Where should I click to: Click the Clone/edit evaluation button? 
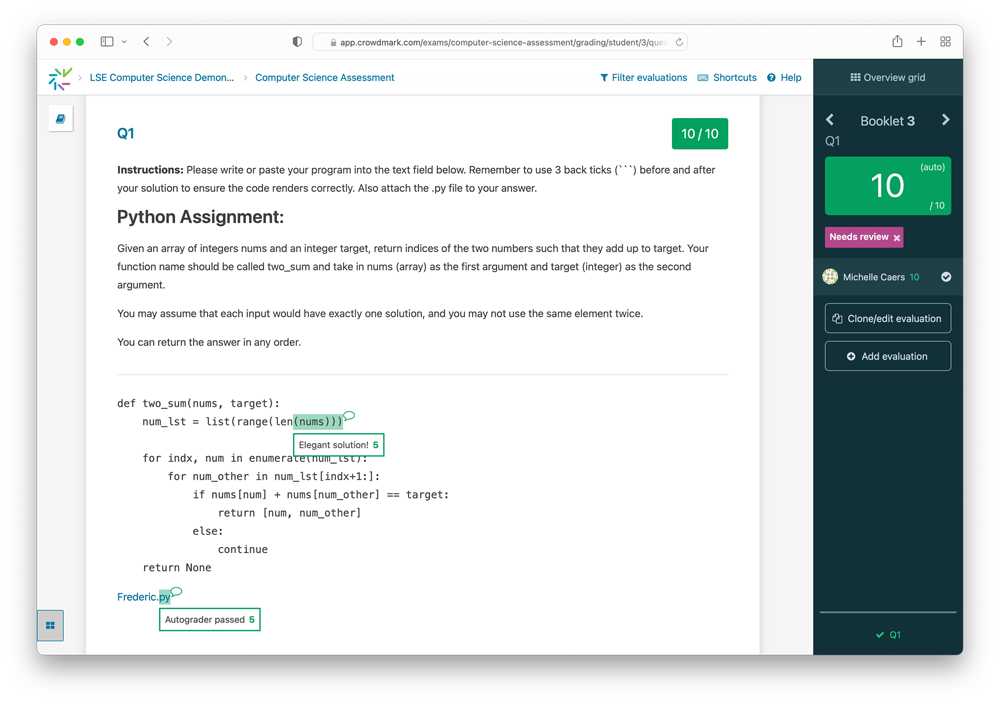point(887,318)
